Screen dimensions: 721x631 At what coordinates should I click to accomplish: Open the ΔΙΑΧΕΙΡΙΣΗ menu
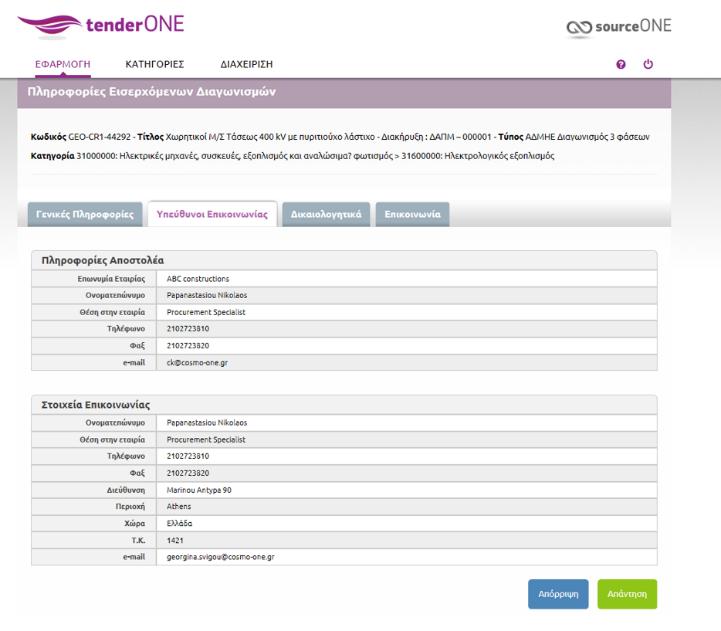[x=246, y=64]
